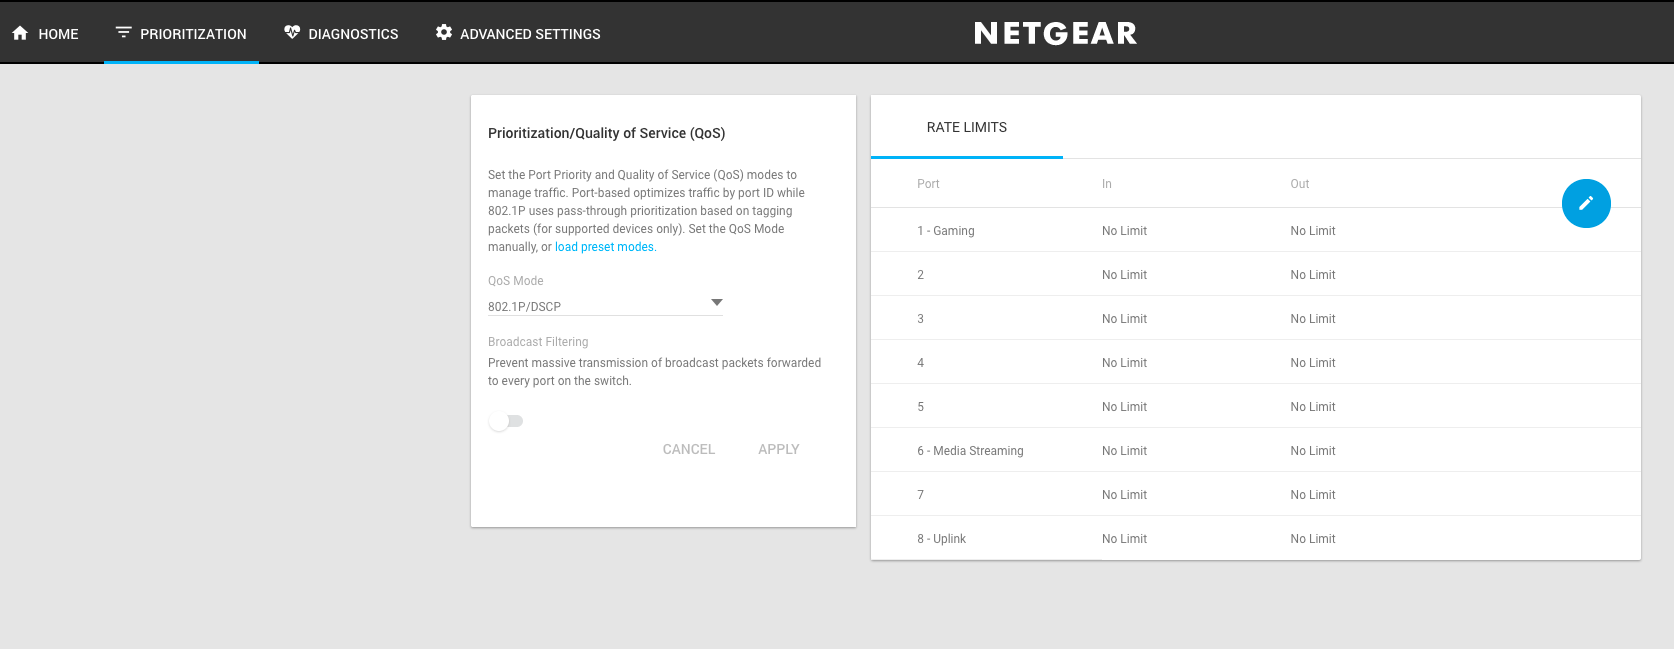Open the DIAGNOSTICS menu item

[x=341, y=33]
